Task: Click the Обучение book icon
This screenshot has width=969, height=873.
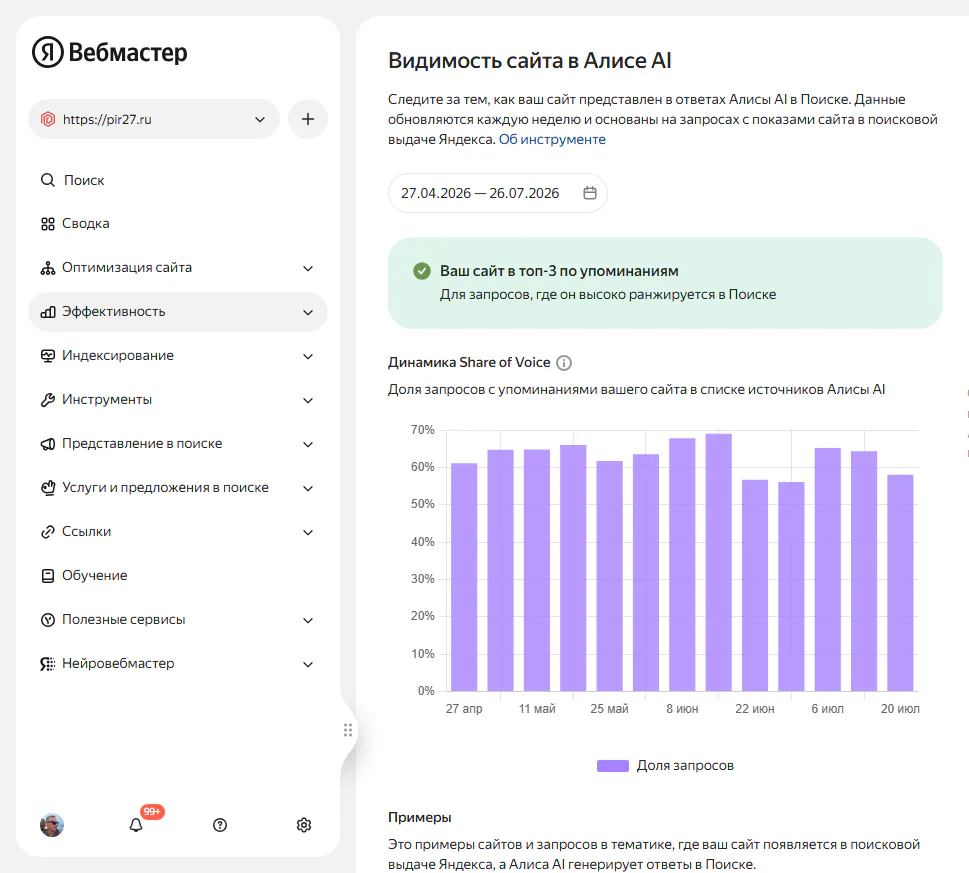Action: (48, 576)
